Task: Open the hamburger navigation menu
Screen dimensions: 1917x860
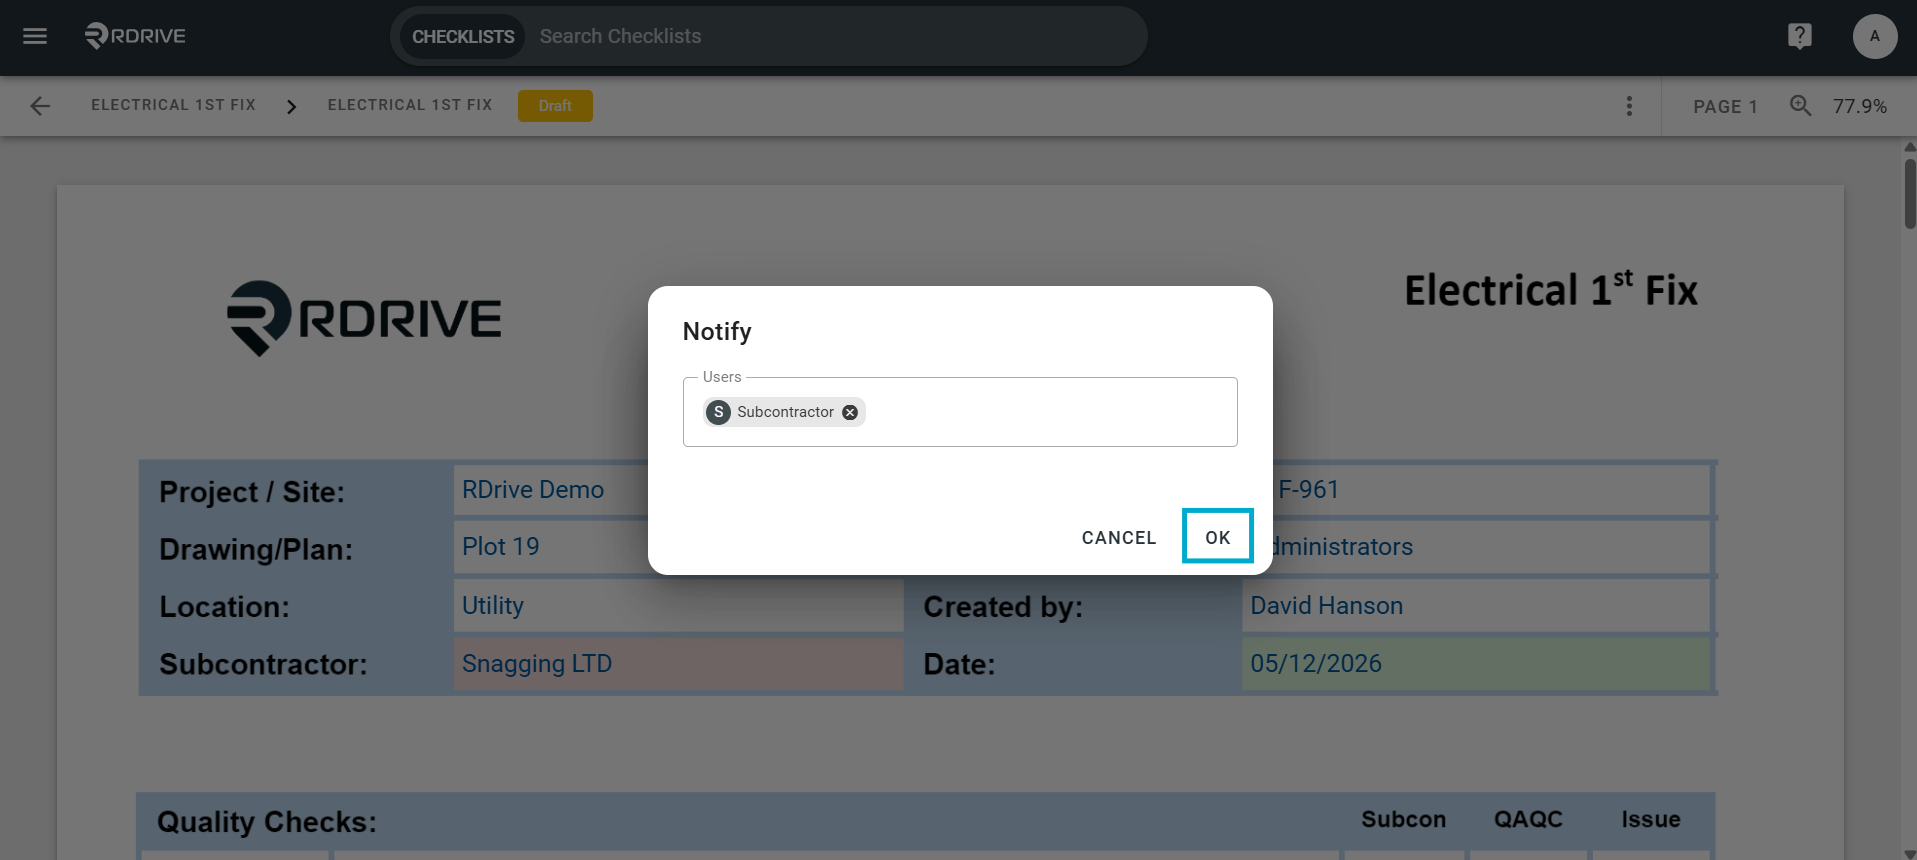Action: coord(35,36)
